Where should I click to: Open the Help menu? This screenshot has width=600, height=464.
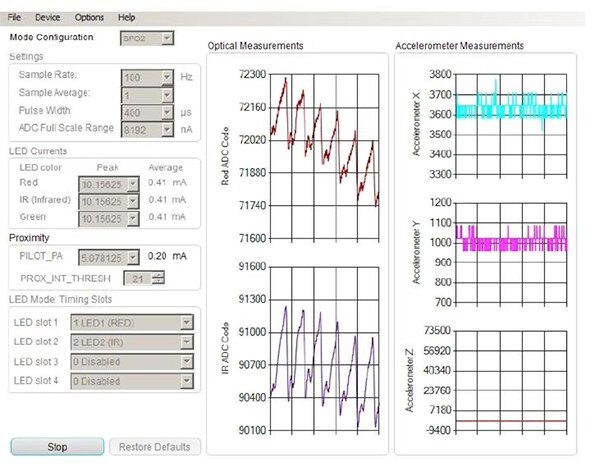126,18
